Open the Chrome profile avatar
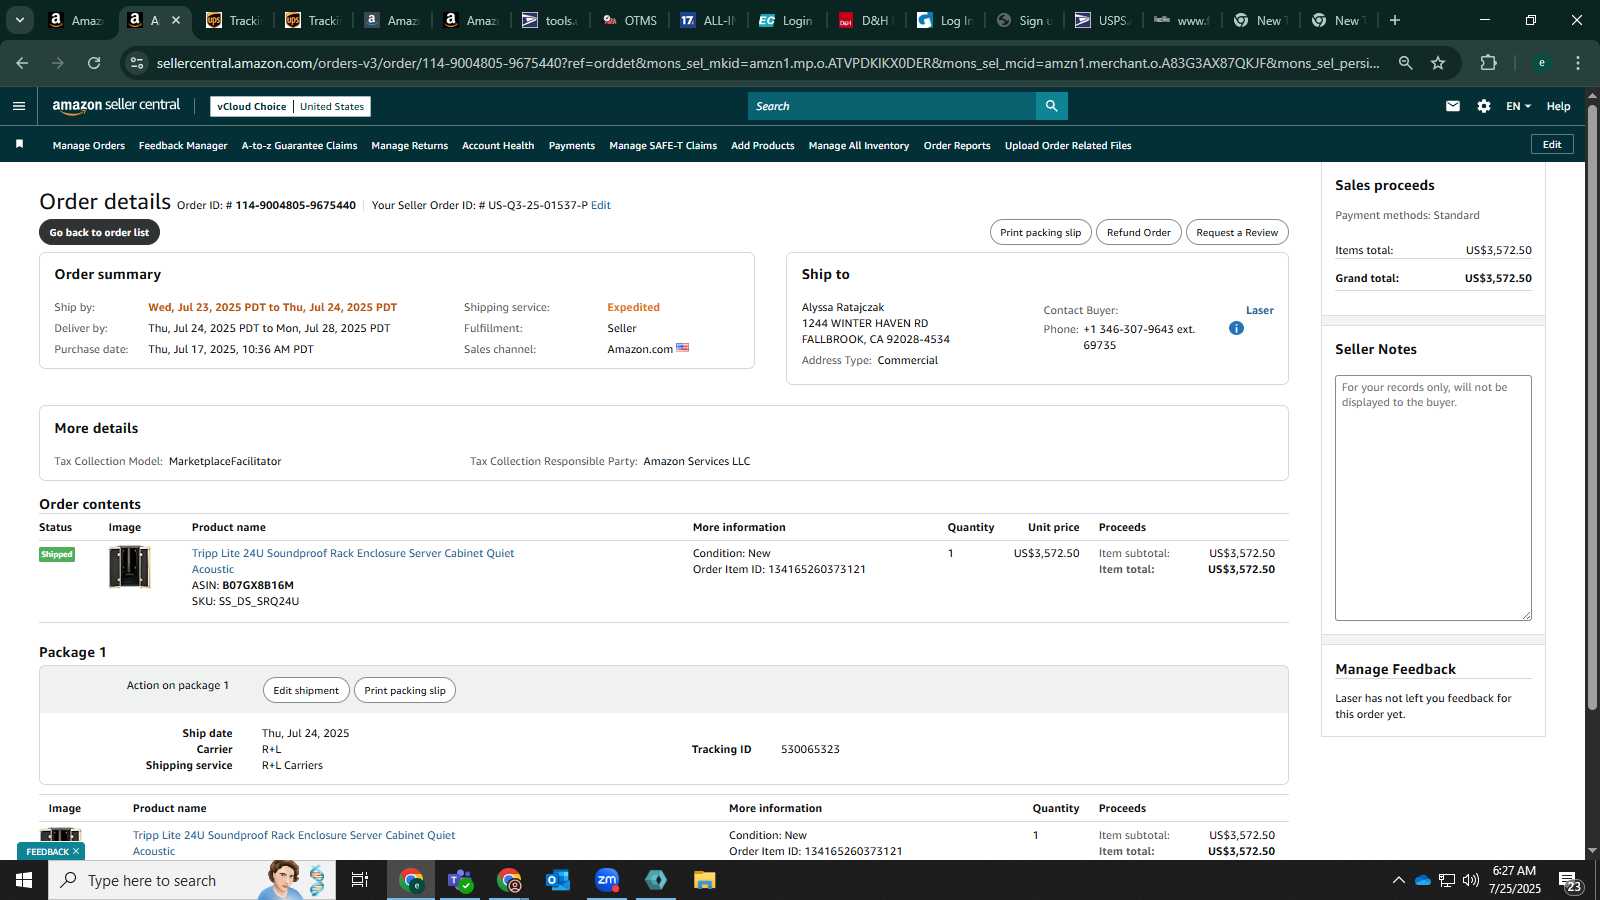 pos(1542,63)
